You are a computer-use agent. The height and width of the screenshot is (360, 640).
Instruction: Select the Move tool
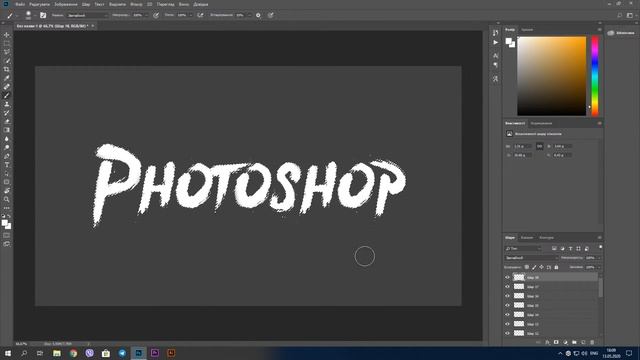tap(7, 35)
